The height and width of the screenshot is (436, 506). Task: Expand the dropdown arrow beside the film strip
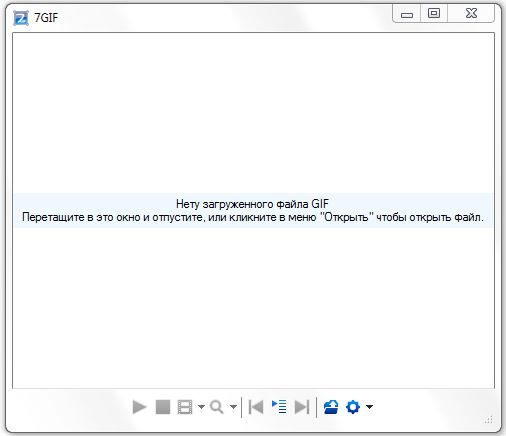coord(201,407)
